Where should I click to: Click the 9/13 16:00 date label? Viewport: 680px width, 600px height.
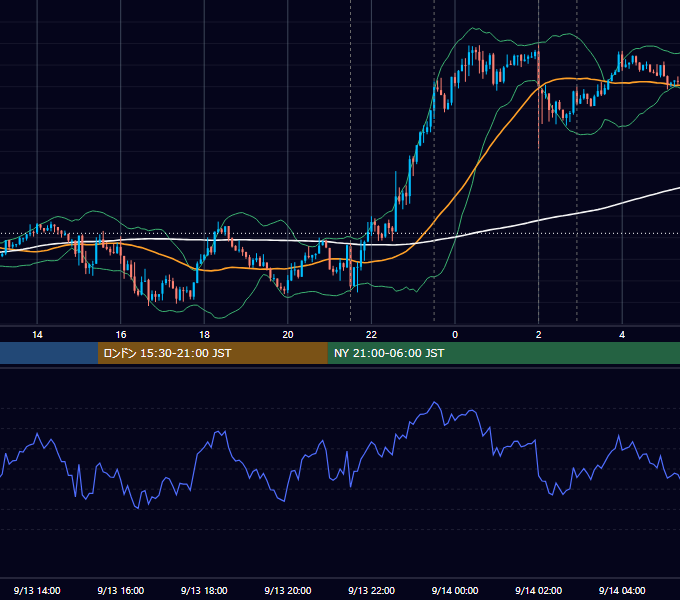pos(121,590)
